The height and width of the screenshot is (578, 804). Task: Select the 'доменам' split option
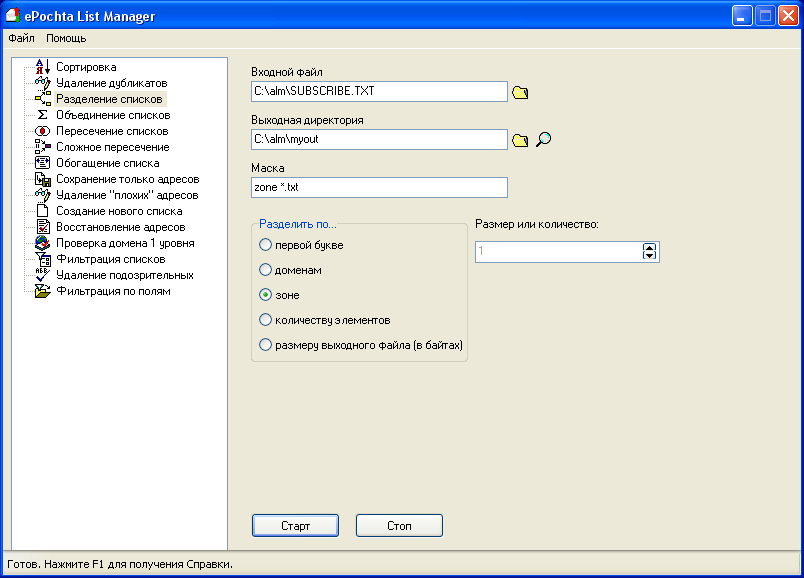pyautogui.click(x=265, y=270)
